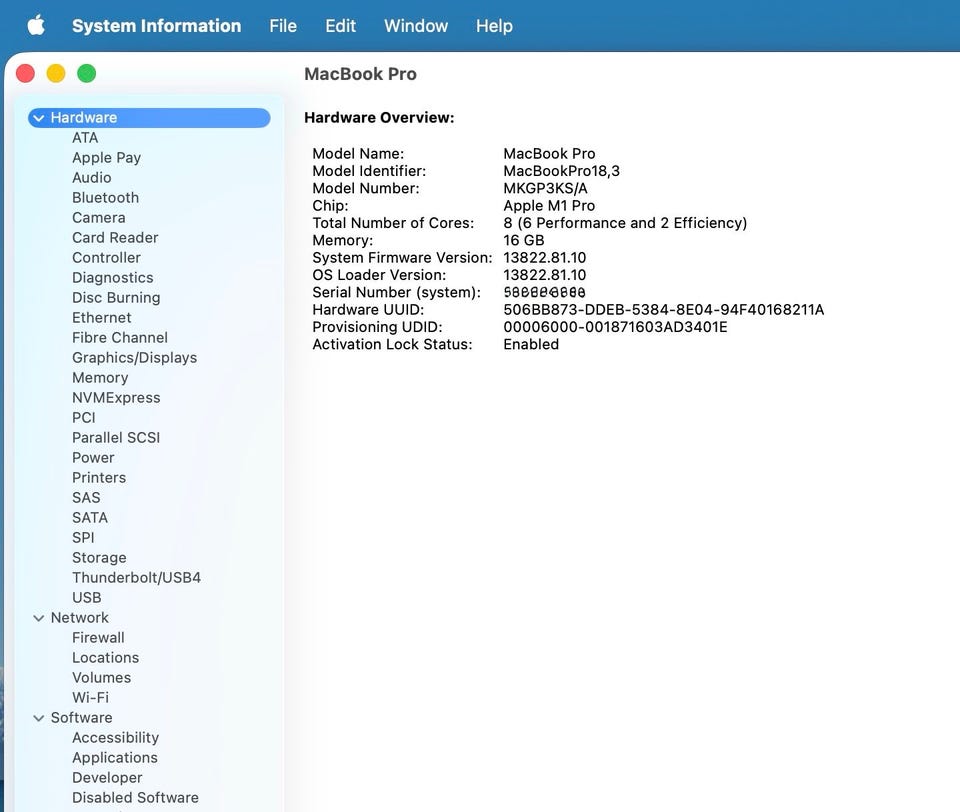This screenshot has width=960, height=812.
Task: Click the total cores value text
Action: point(625,223)
